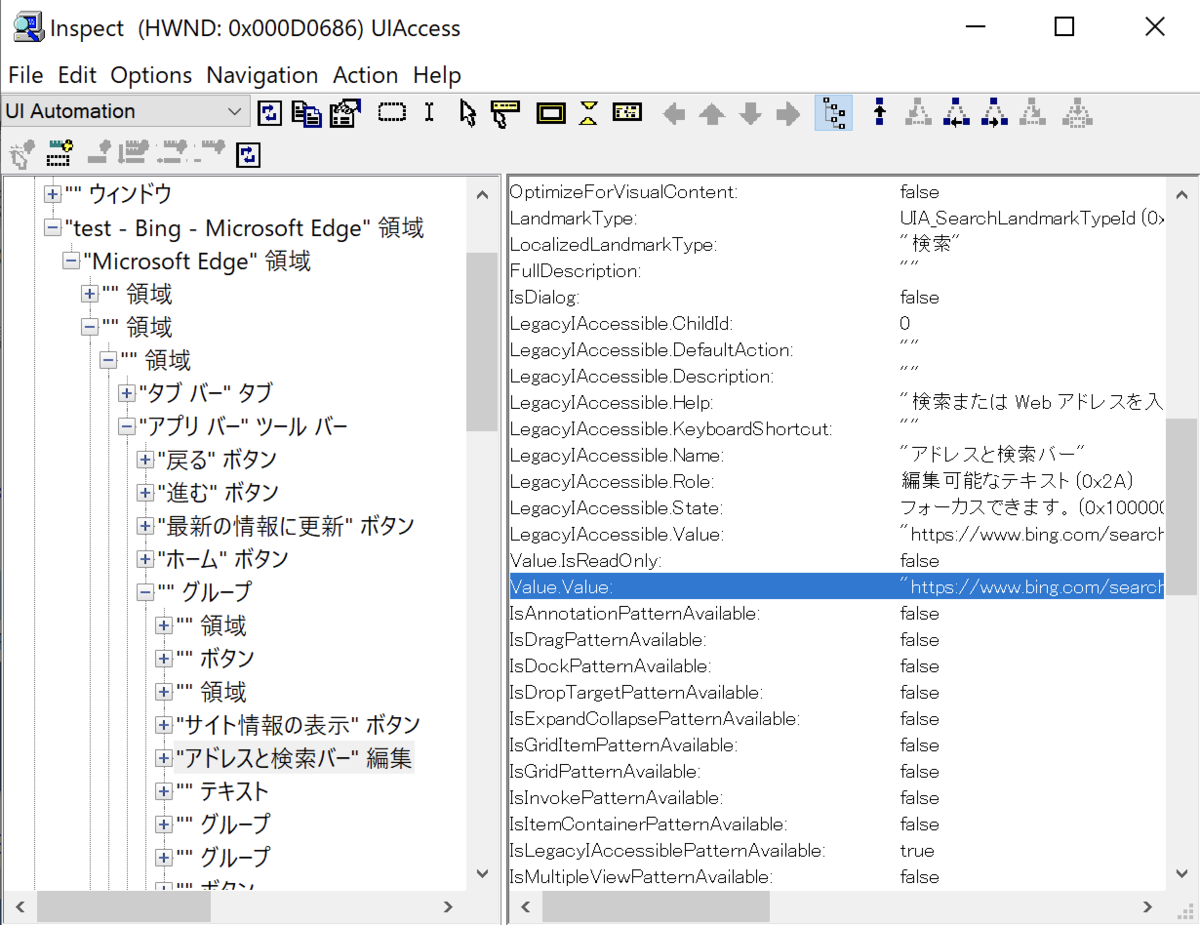Click the LegacyIAccessible.State property row
1200x925 pixels.
coord(836,508)
